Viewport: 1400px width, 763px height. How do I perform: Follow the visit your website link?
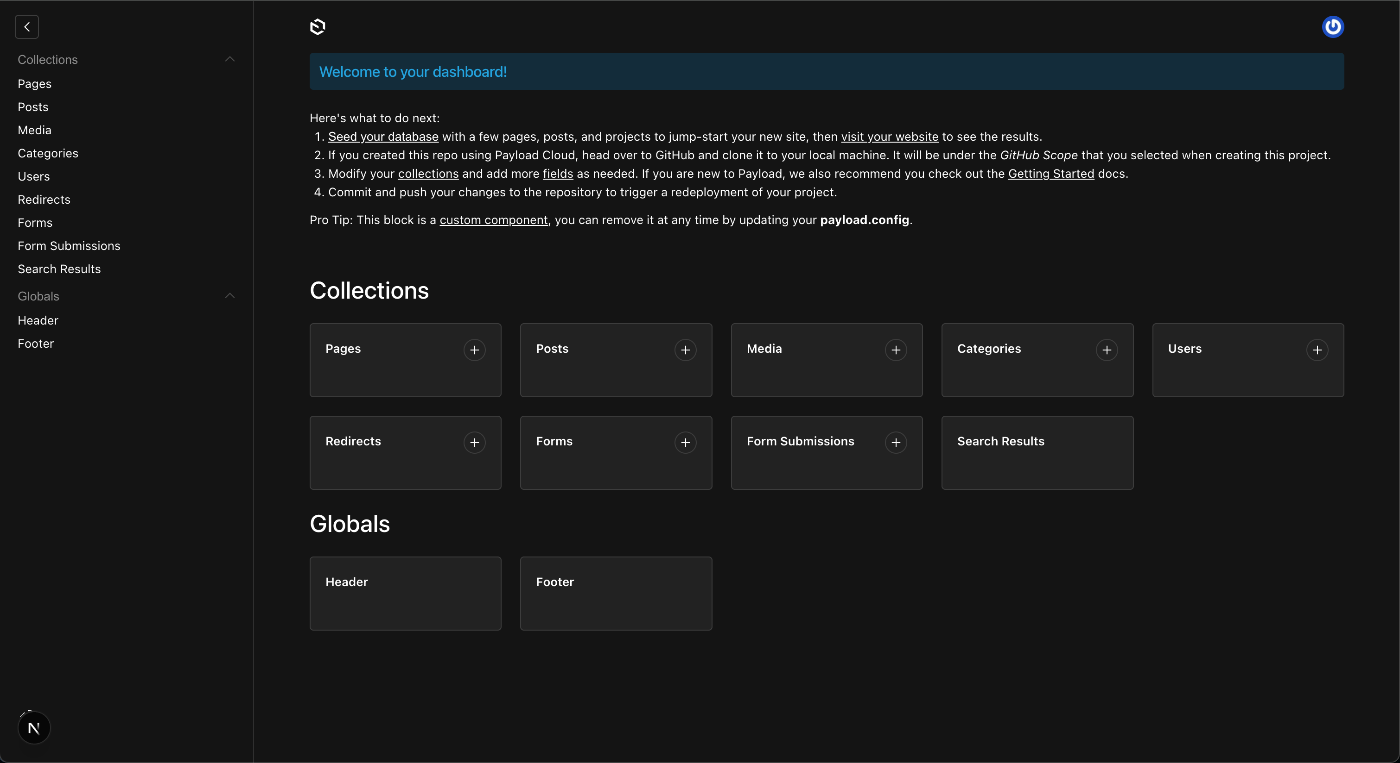[890, 137]
